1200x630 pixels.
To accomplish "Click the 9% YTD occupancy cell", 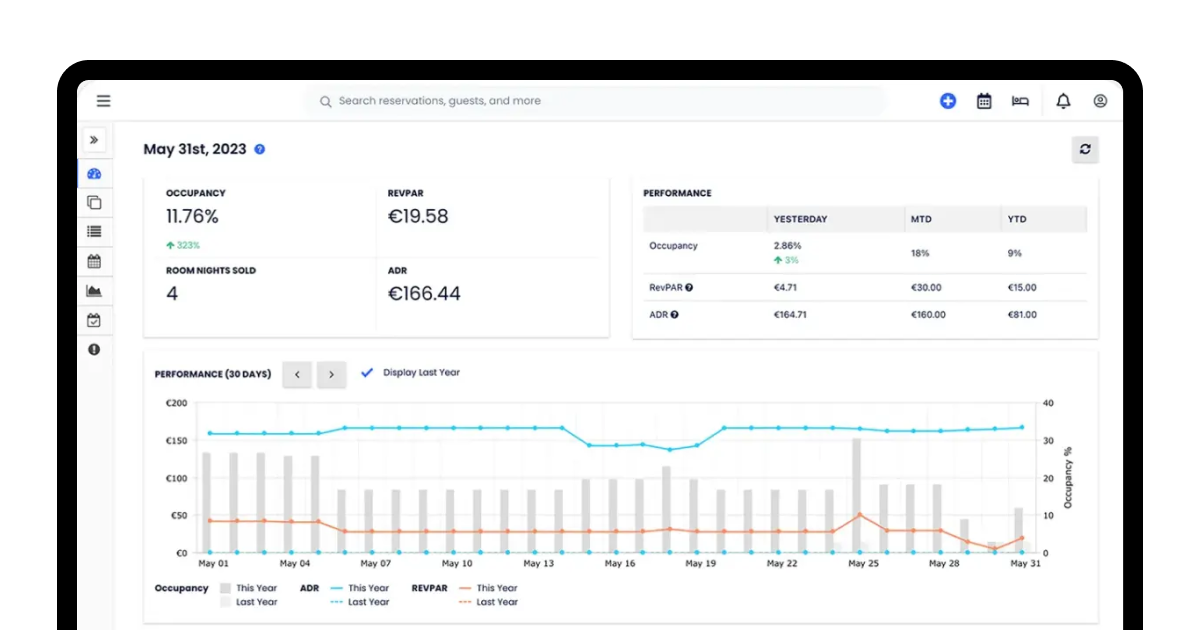I will coord(1014,253).
